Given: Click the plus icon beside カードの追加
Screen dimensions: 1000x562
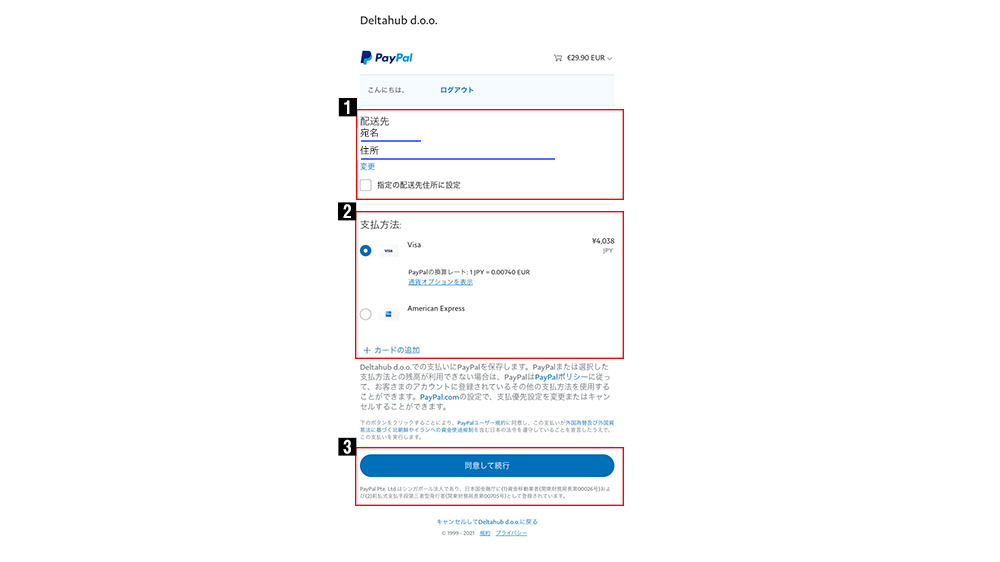Looking at the screenshot, I should tap(367, 350).
